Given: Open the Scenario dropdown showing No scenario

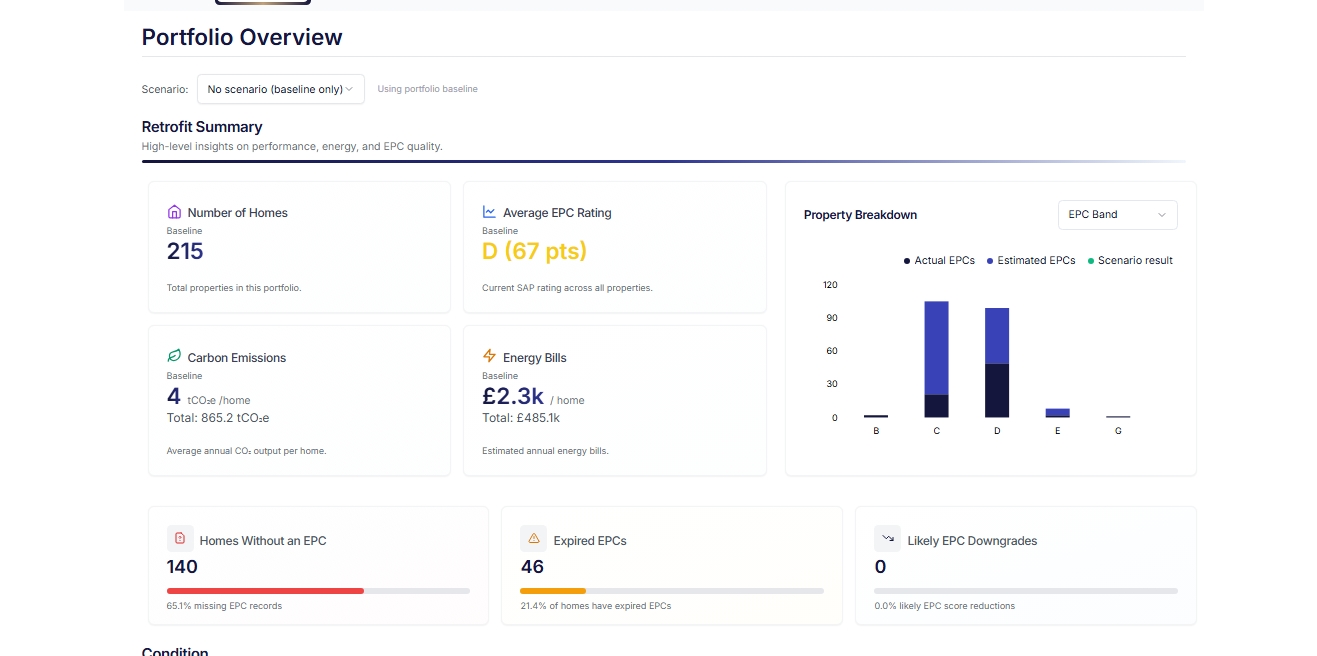Looking at the screenshot, I should pyautogui.click(x=280, y=89).
